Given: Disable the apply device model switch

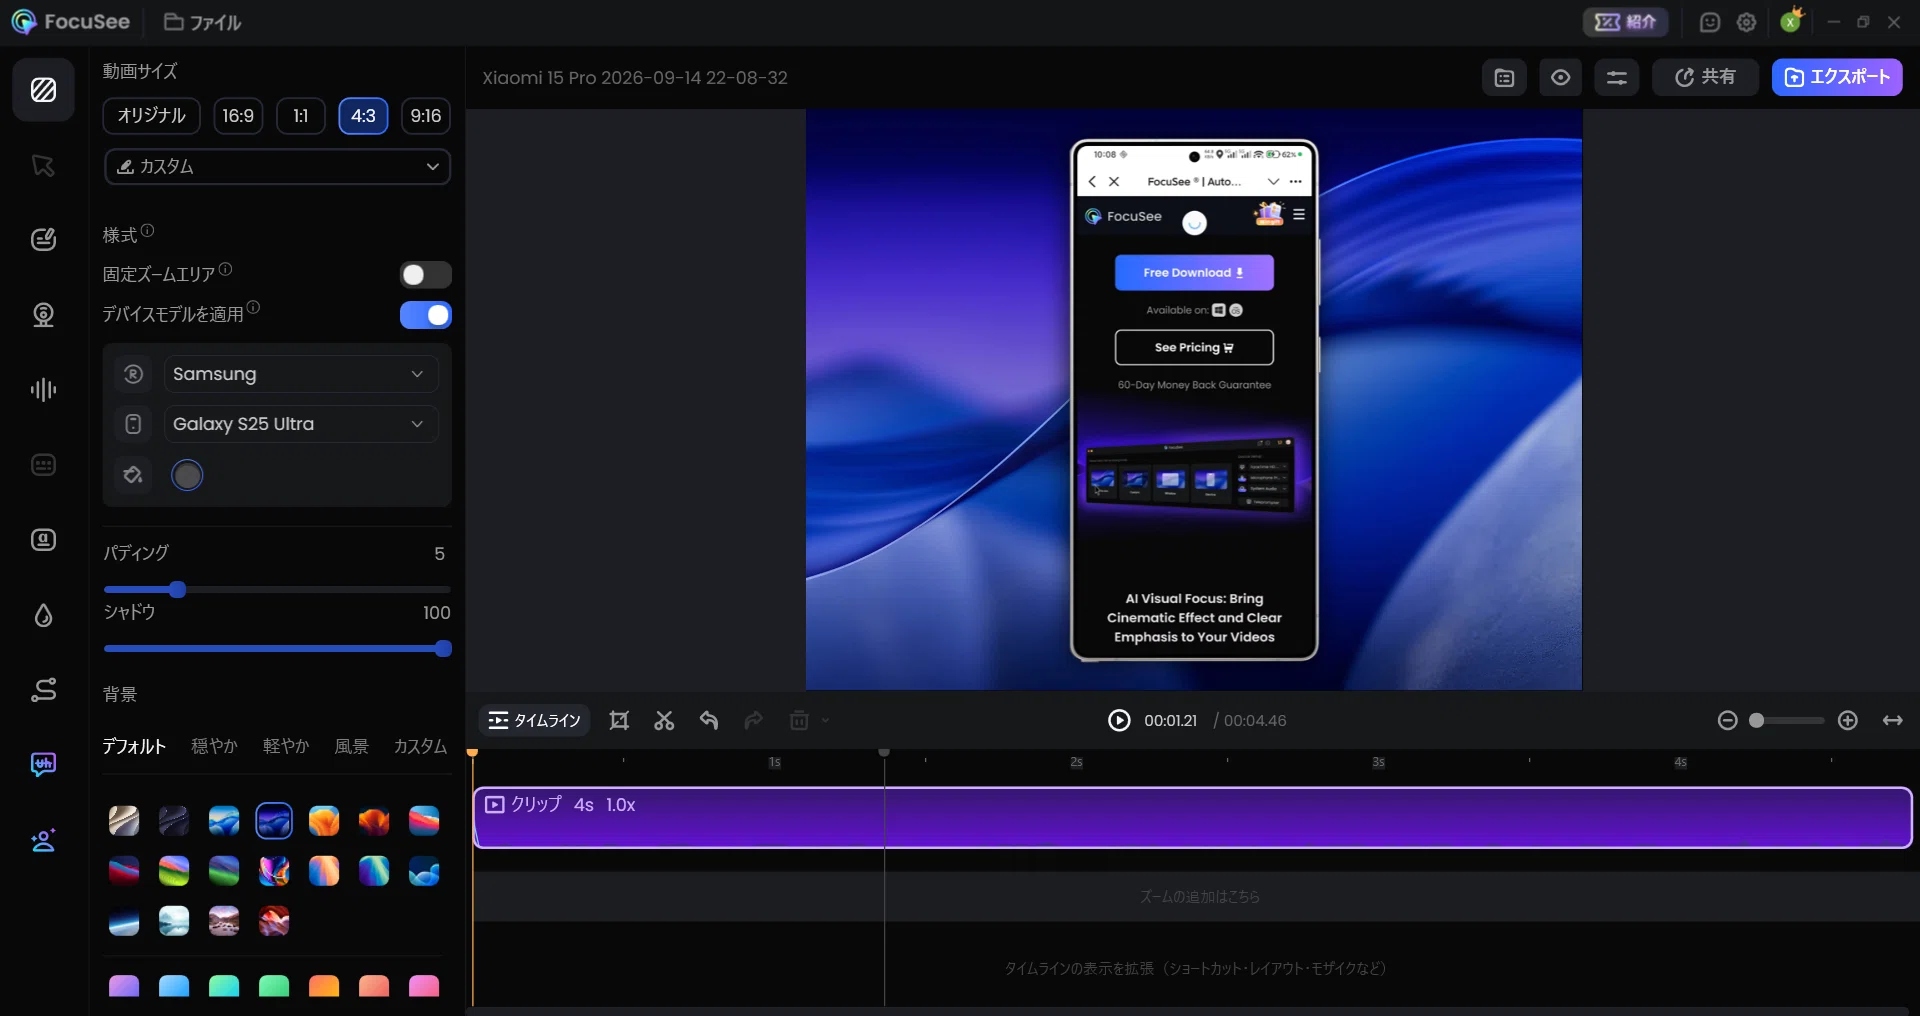Looking at the screenshot, I should (426, 315).
